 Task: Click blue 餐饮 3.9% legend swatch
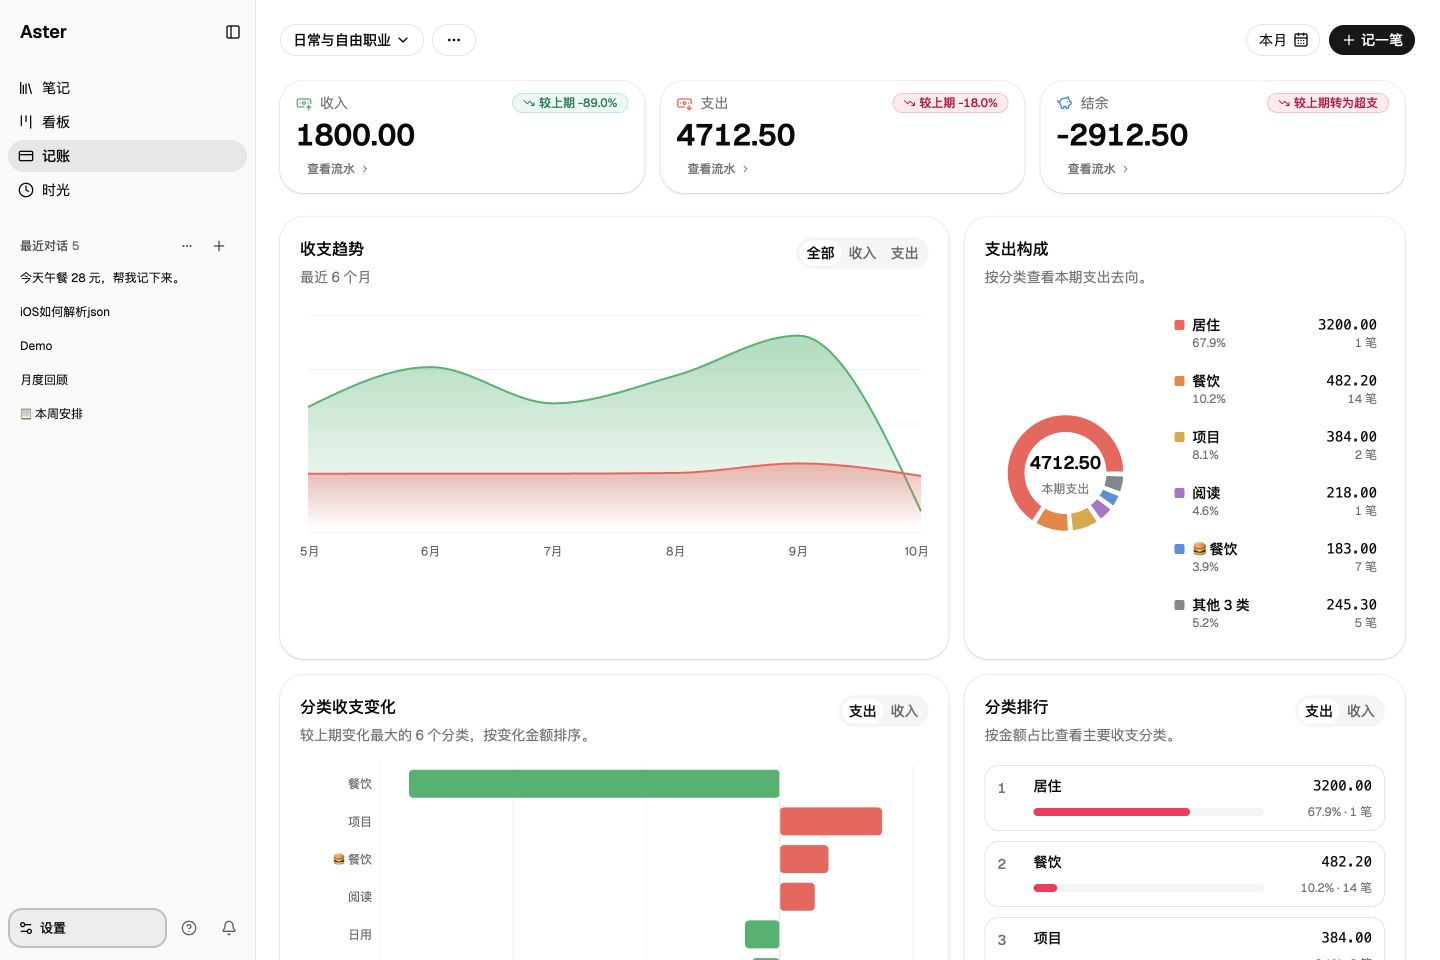pyautogui.click(x=1179, y=549)
